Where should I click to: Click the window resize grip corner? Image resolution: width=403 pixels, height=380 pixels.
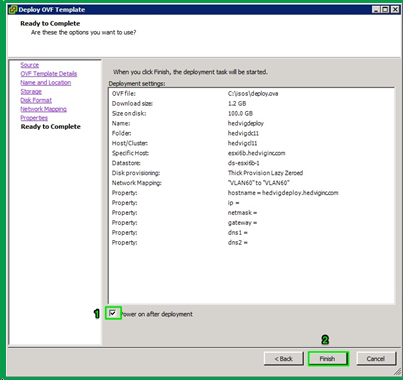397,371
